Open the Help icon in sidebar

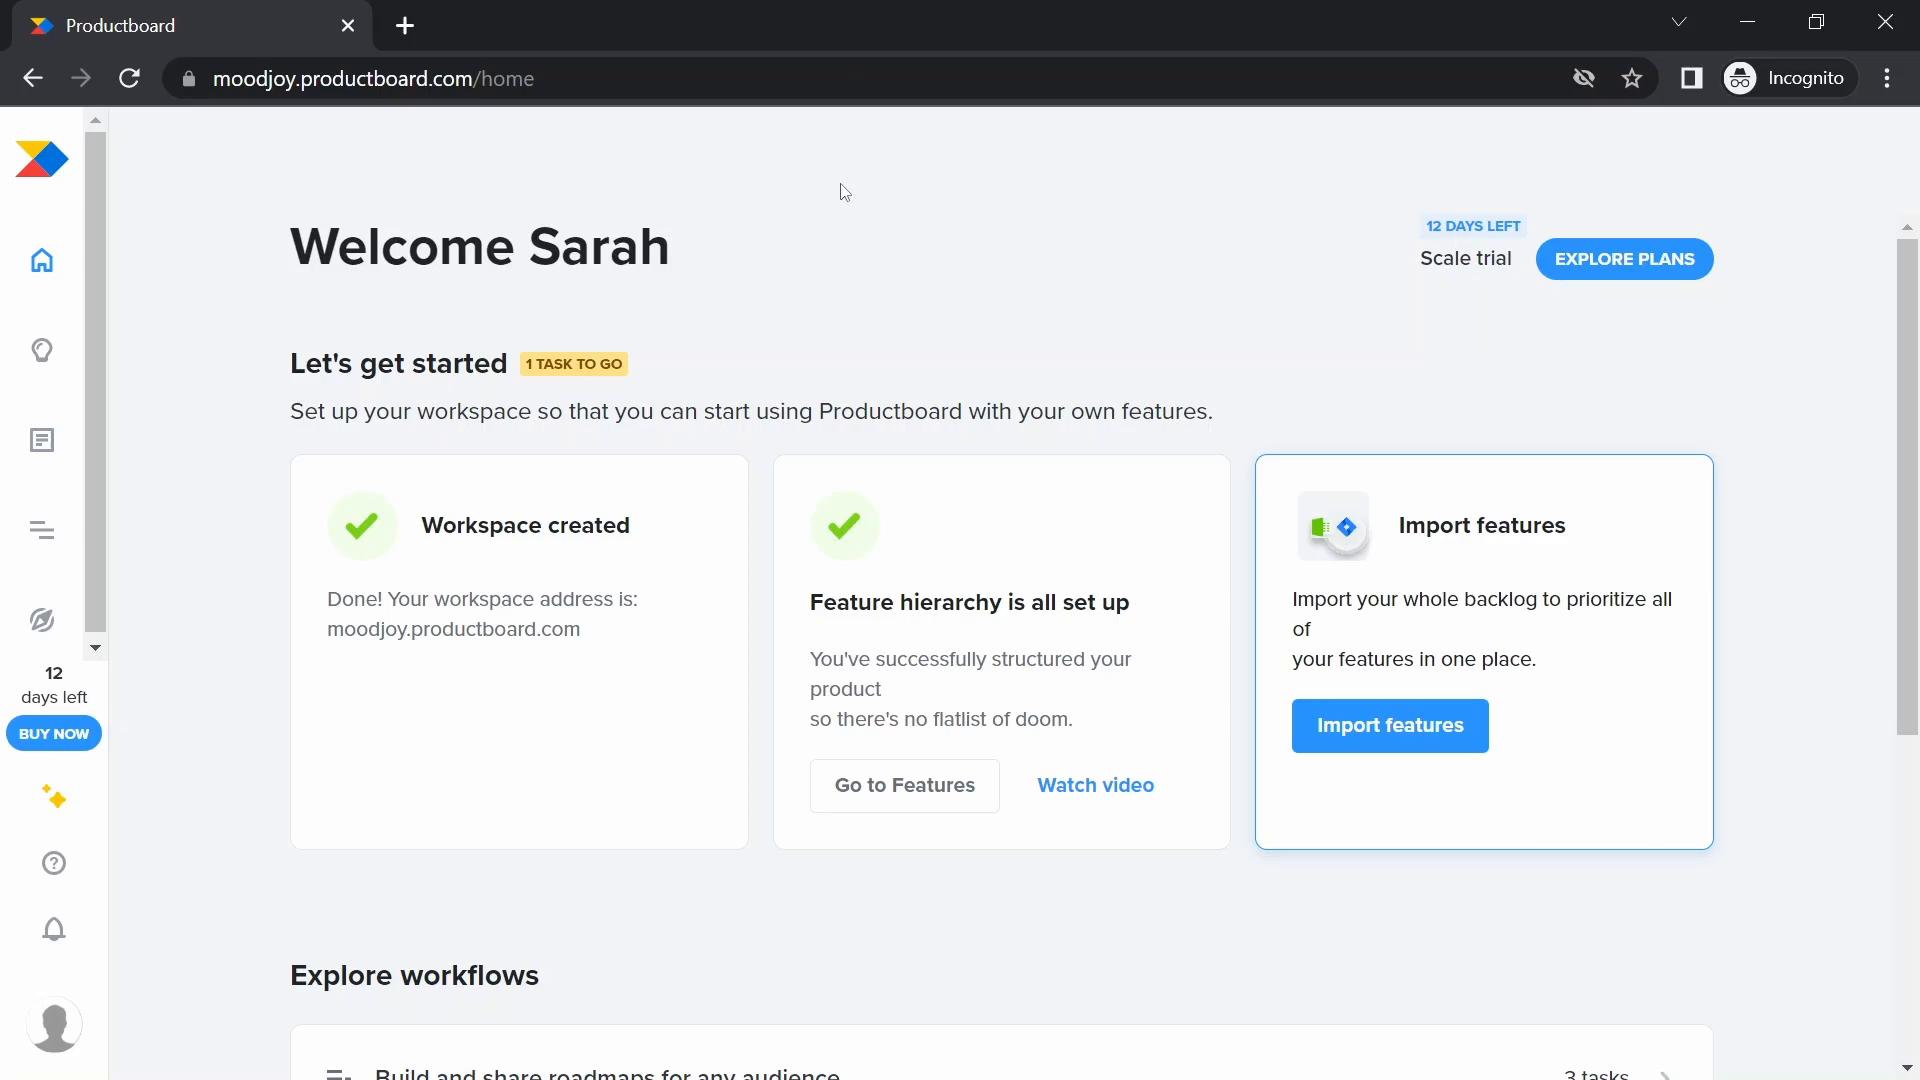click(53, 862)
